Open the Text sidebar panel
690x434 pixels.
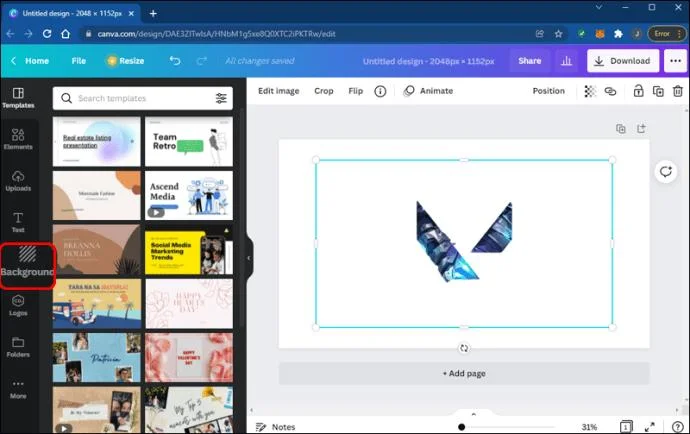coord(18,222)
